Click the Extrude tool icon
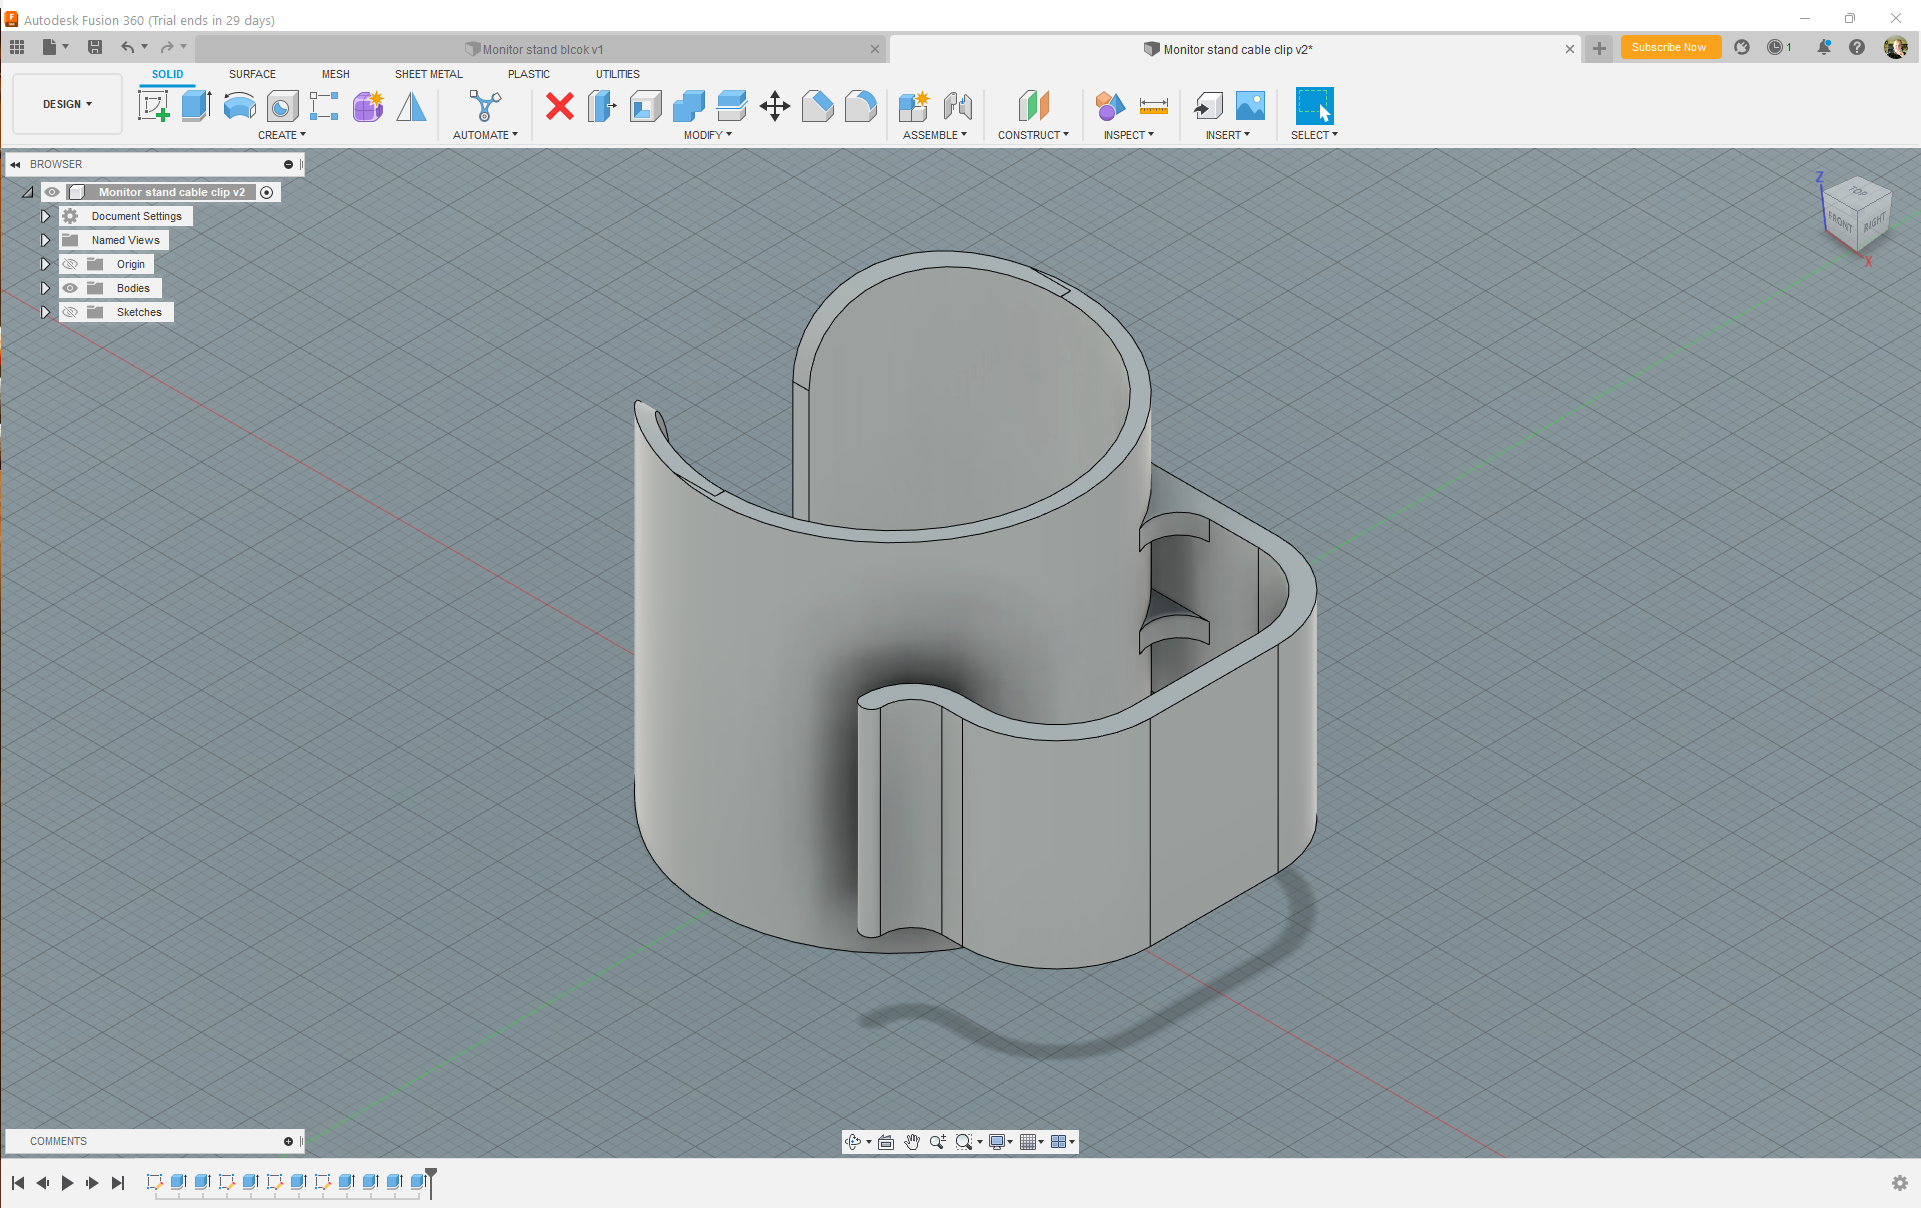Viewport: 1921px width, 1209px height. (195, 106)
